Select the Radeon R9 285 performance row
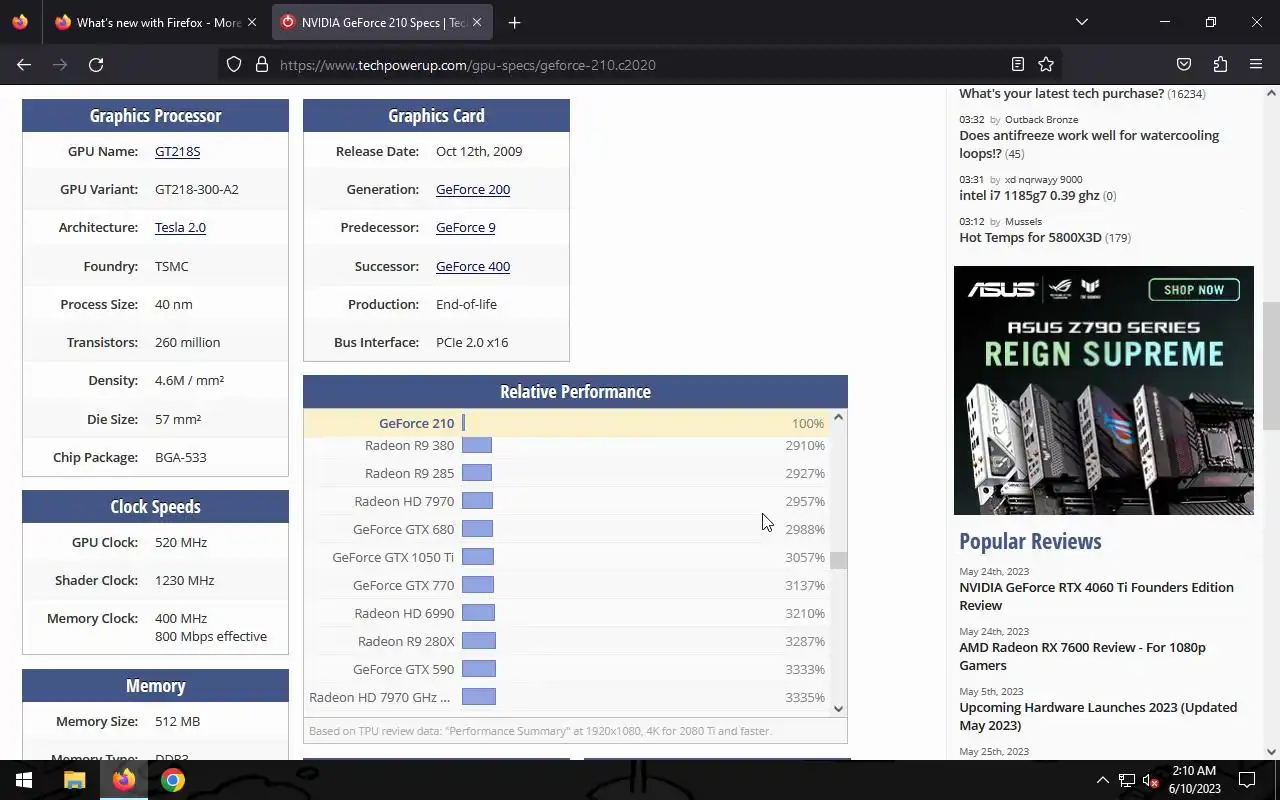The height and width of the screenshot is (800, 1280). 567,473
